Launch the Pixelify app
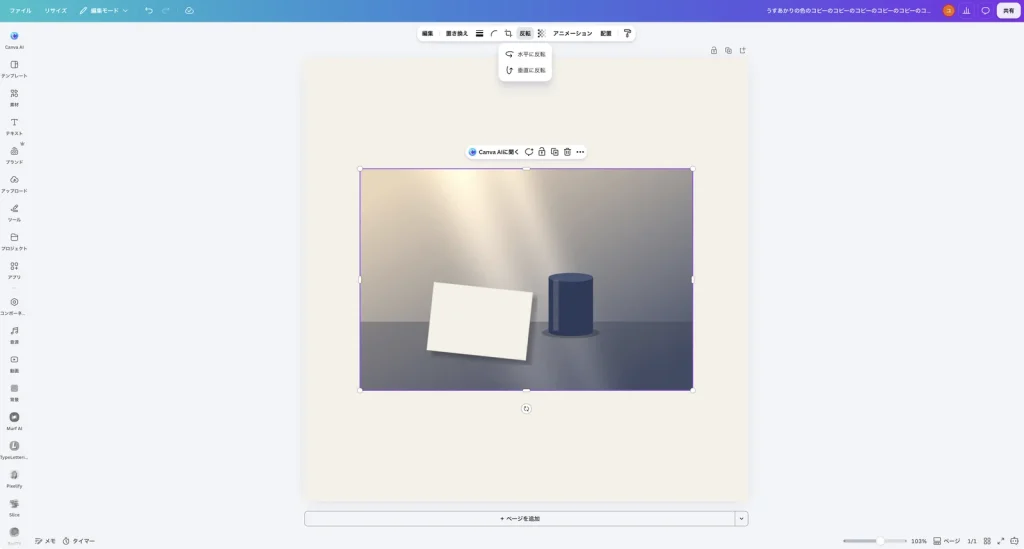 coord(14,478)
